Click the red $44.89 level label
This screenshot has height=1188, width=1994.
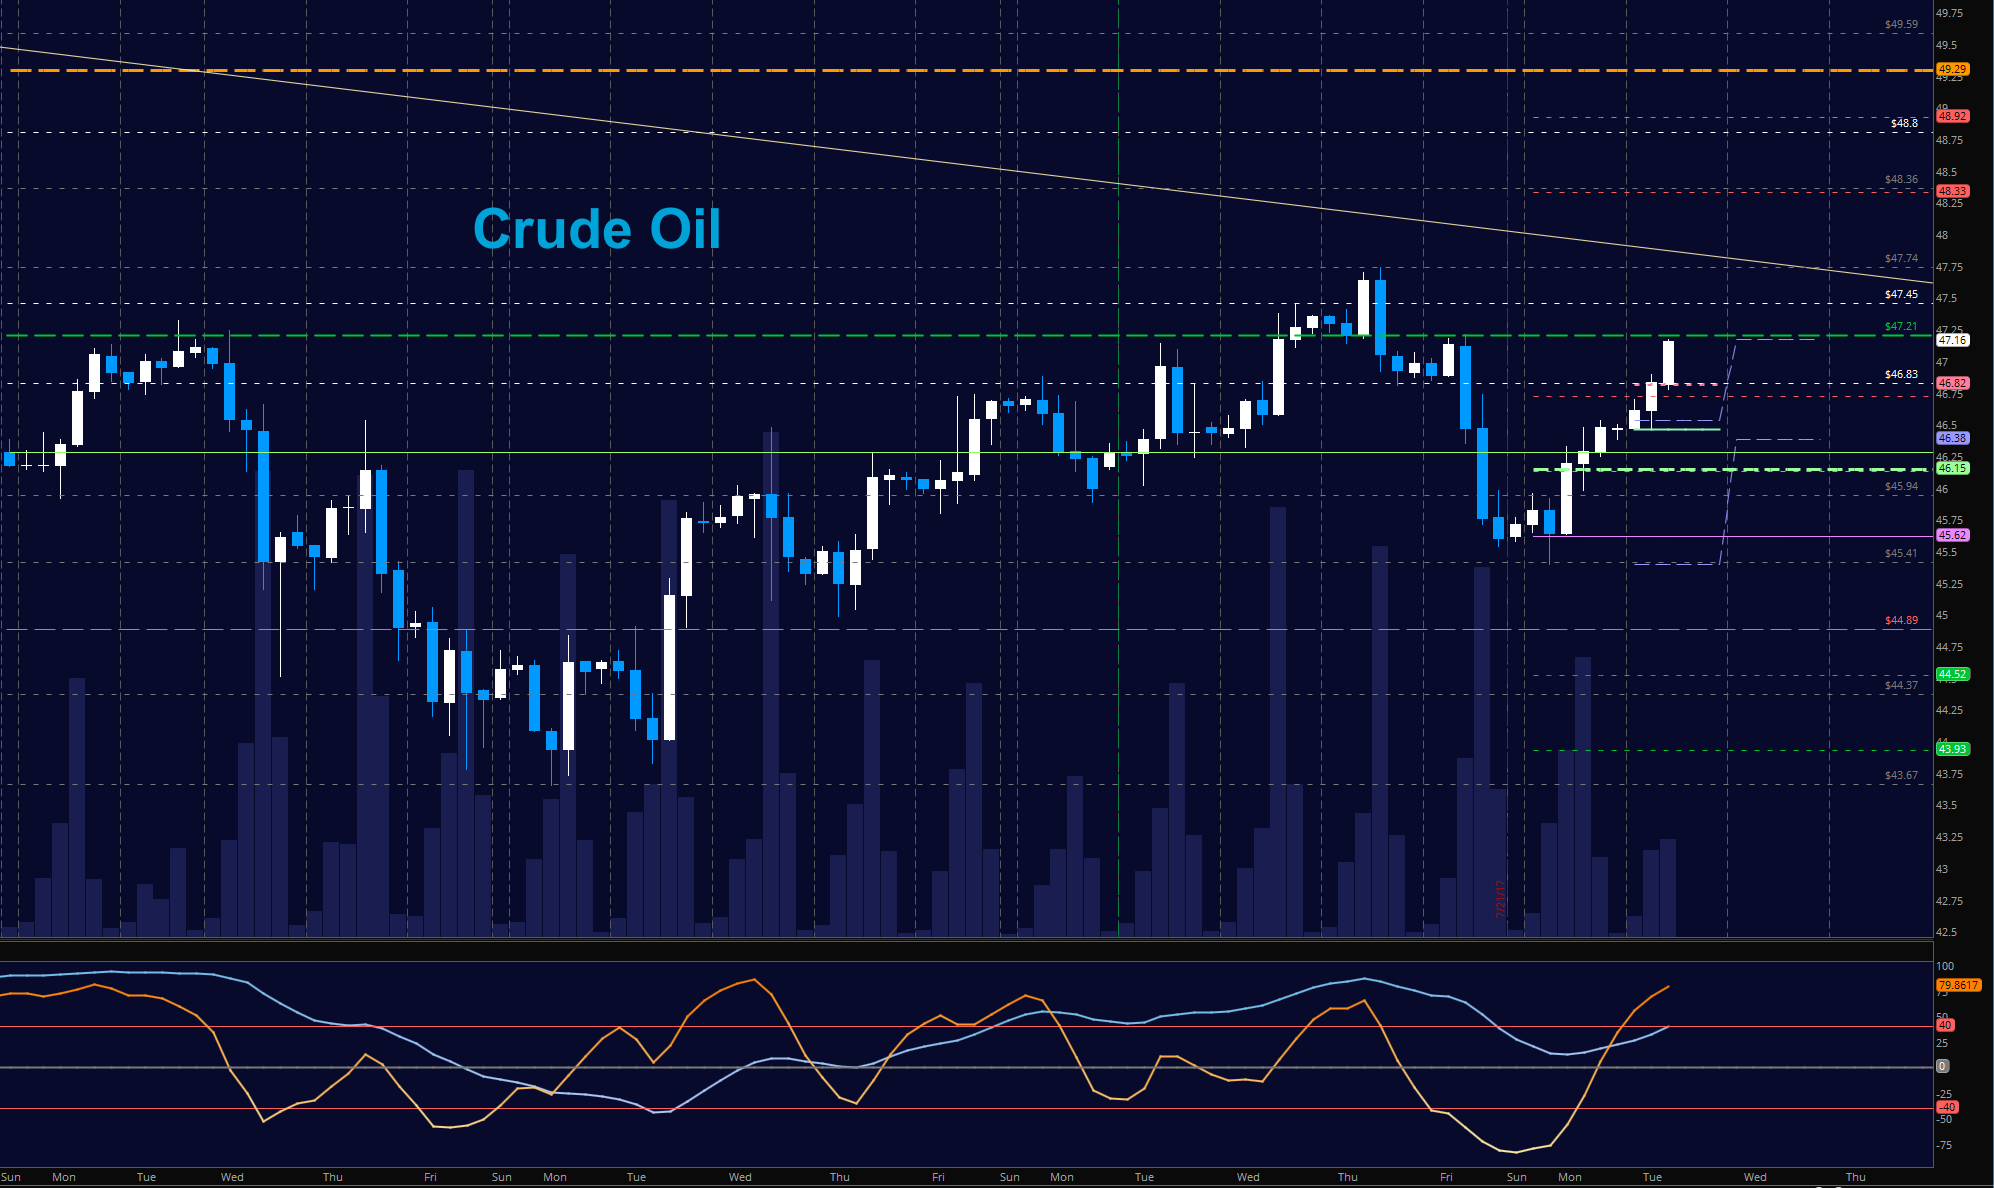1901,620
